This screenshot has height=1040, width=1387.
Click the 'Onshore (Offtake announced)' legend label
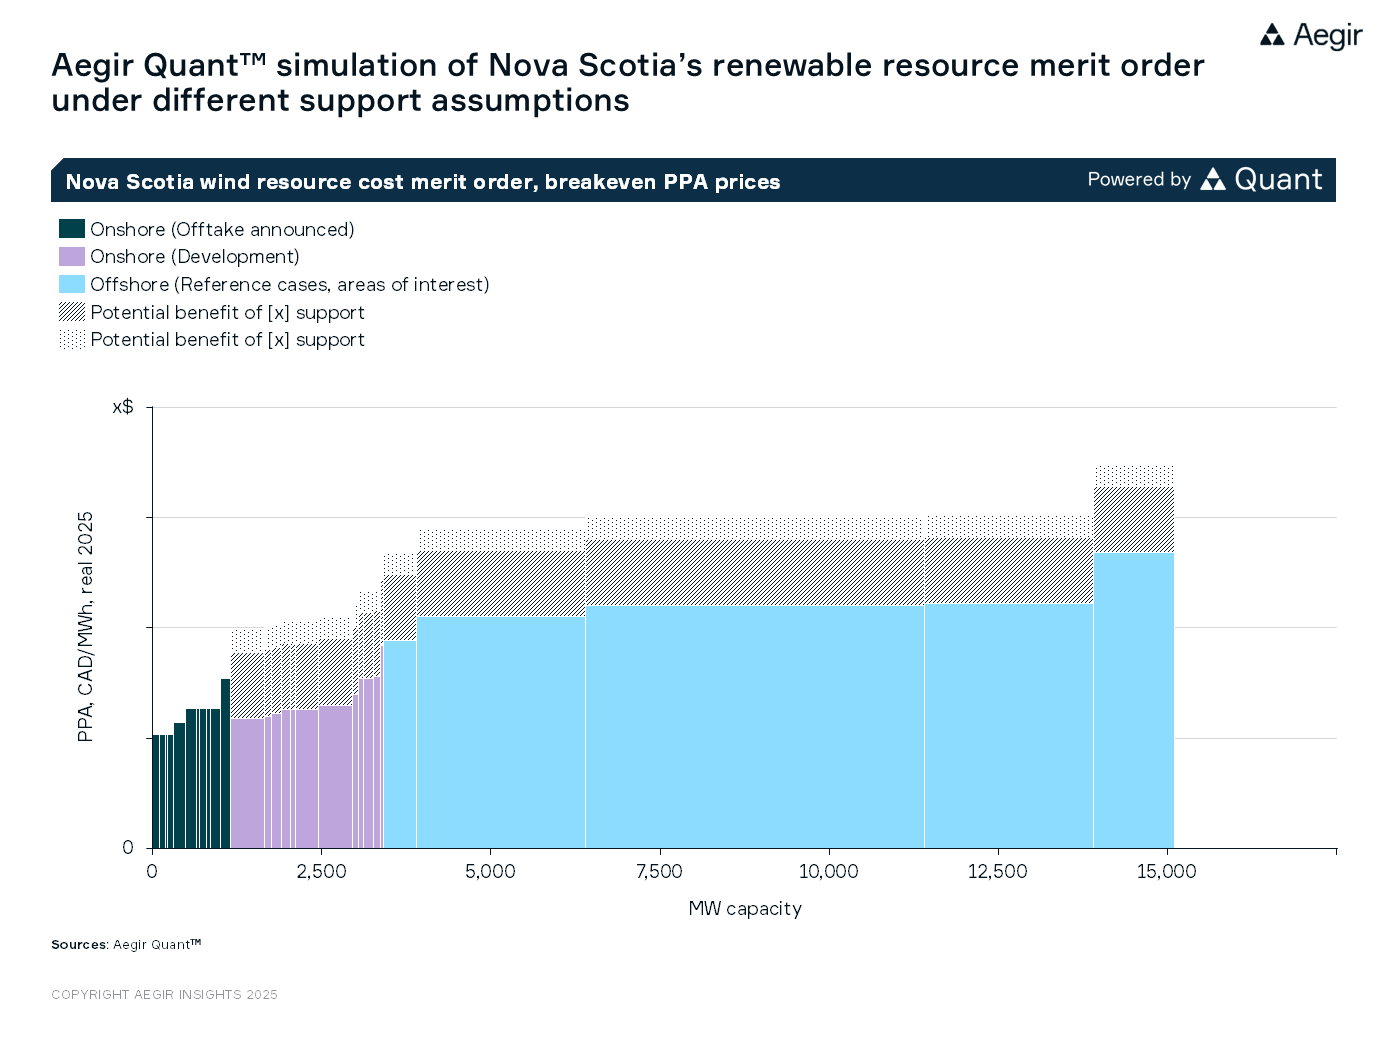222,230
